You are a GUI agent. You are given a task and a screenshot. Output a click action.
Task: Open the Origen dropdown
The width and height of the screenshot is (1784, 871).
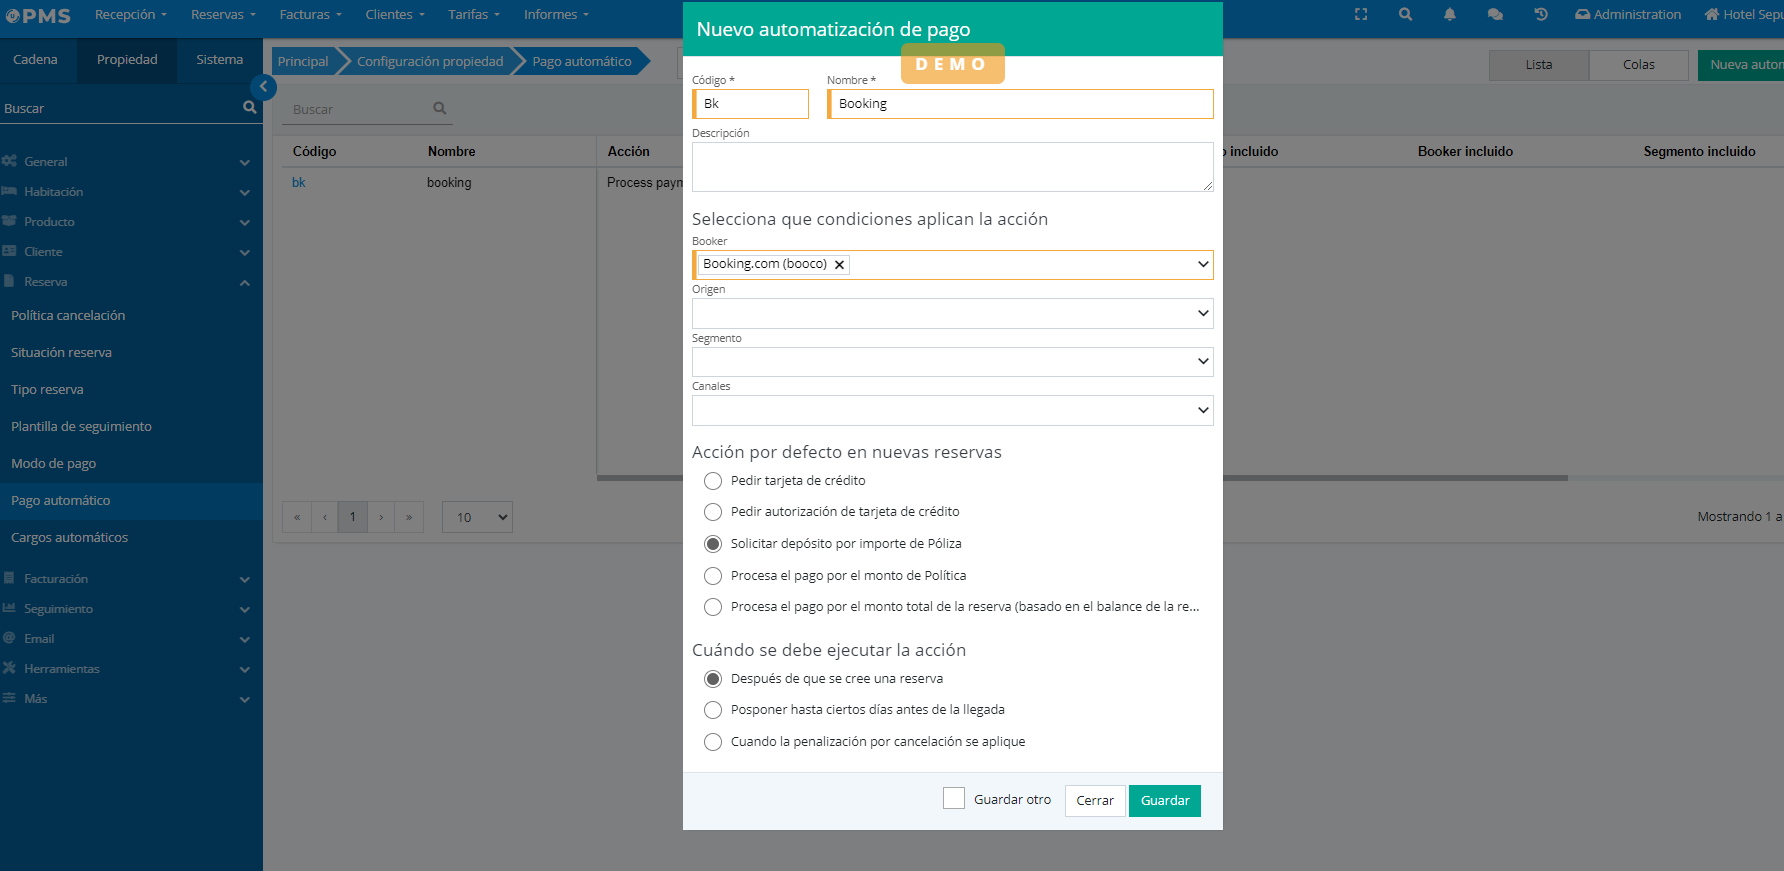pos(952,314)
